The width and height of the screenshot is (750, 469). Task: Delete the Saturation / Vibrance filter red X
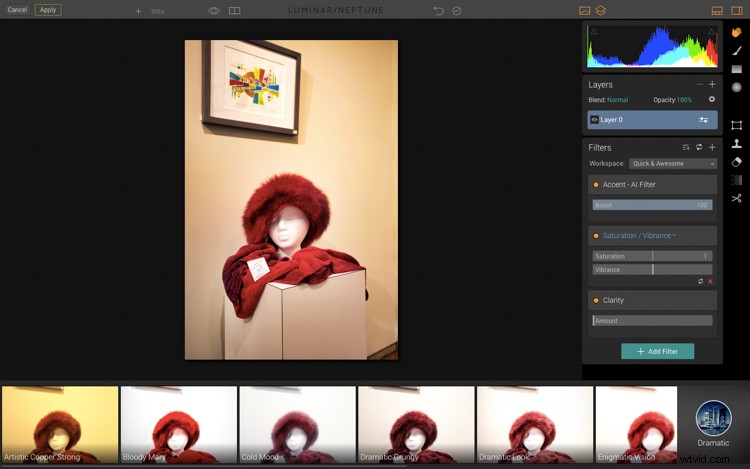pos(710,282)
